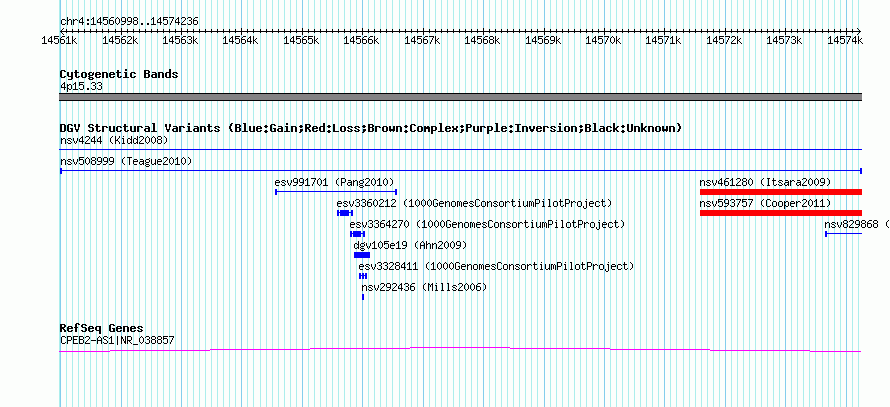Select the 14574k ruler tick label
This screenshot has height=407, width=890.
pyautogui.click(x=846, y=40)
